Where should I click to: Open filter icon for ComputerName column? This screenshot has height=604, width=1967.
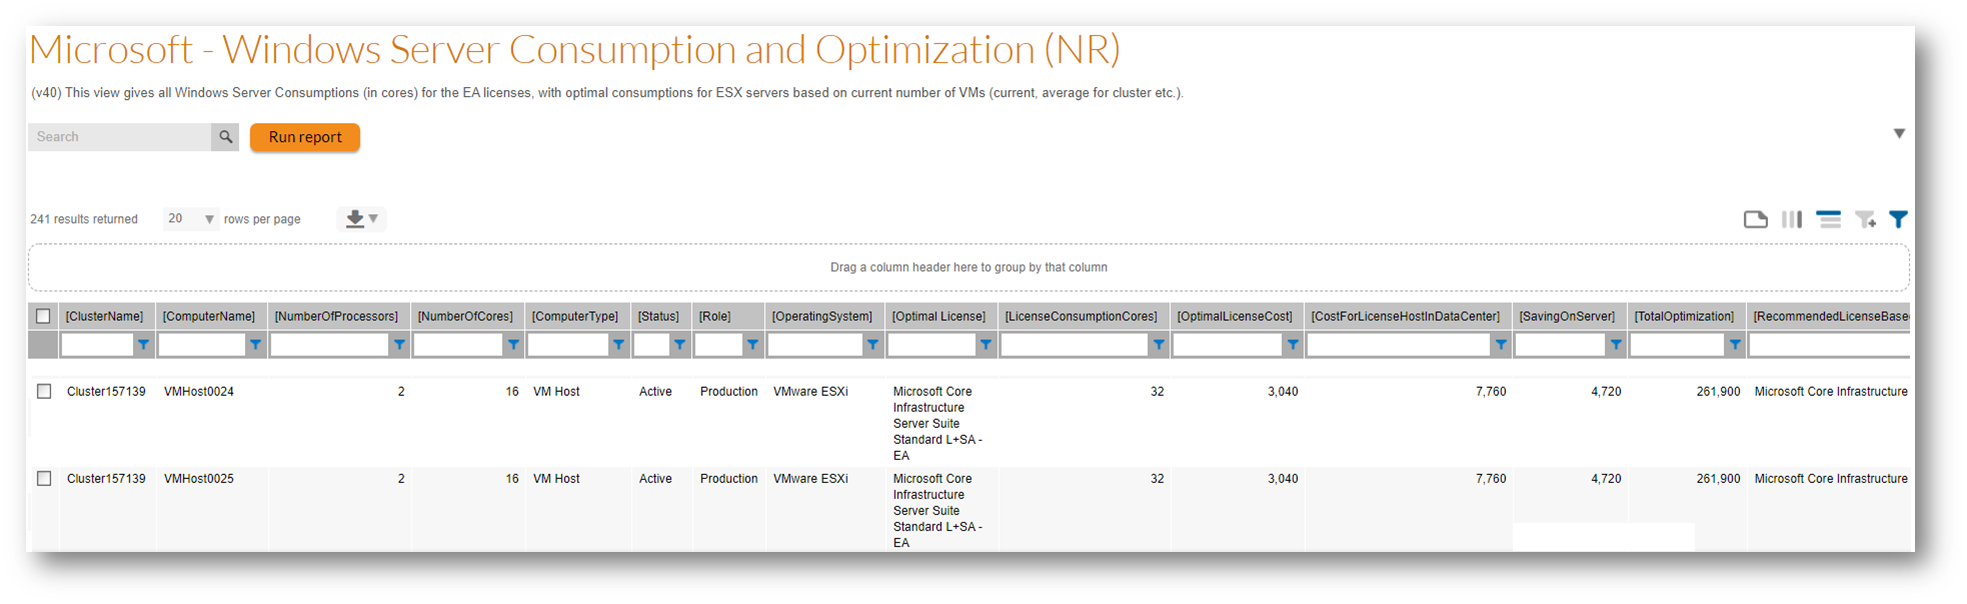256,345
